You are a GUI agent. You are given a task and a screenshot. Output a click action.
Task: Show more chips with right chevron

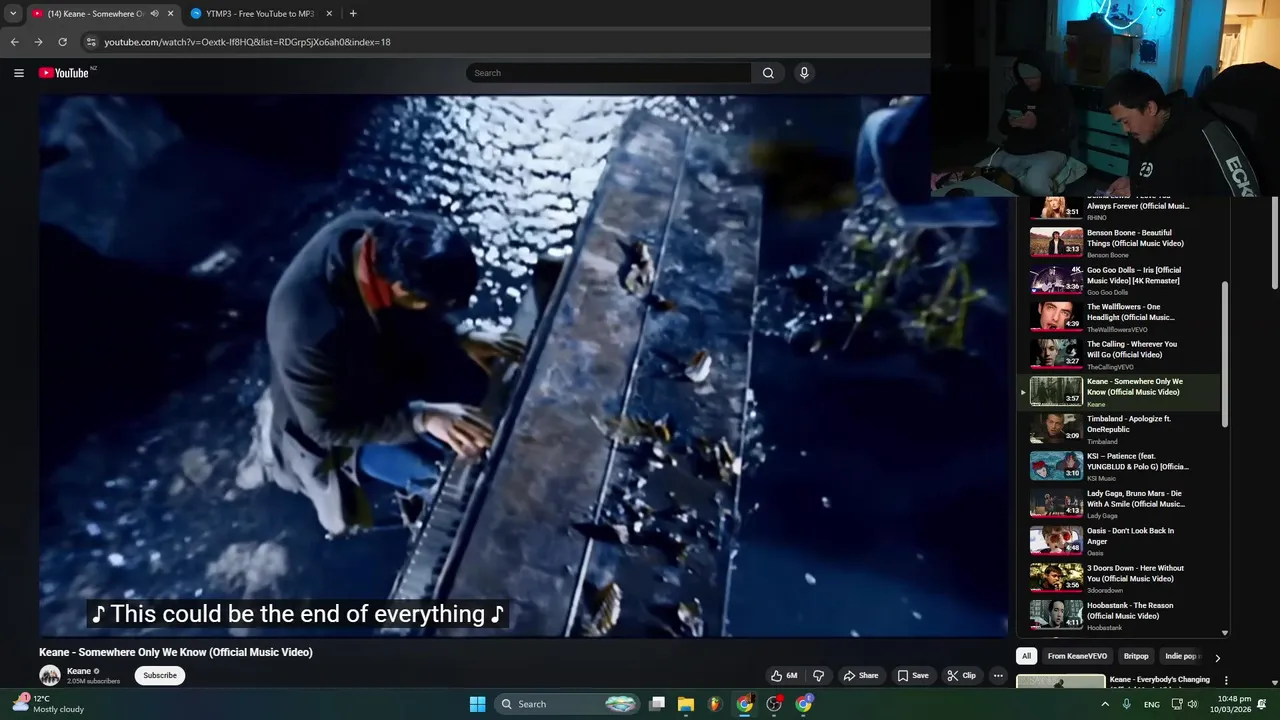1217,657
